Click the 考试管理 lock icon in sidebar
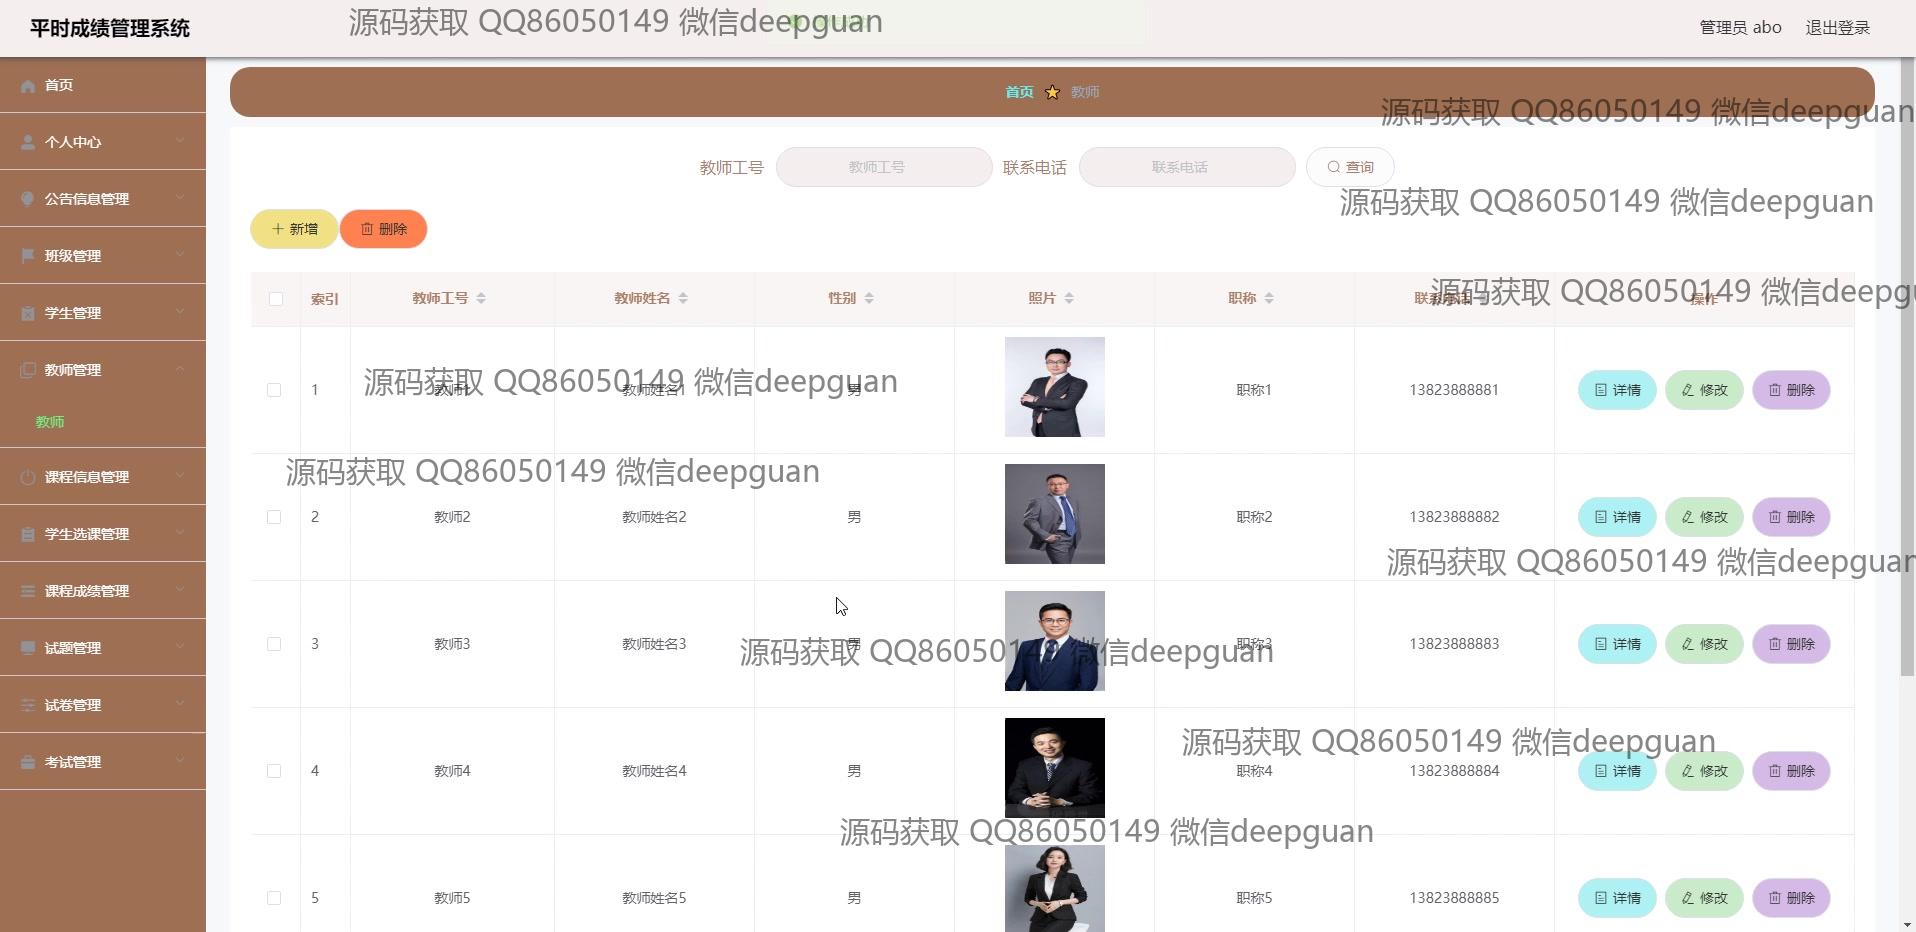Screen dimensions: 1916x932 (x=27, y=761)
